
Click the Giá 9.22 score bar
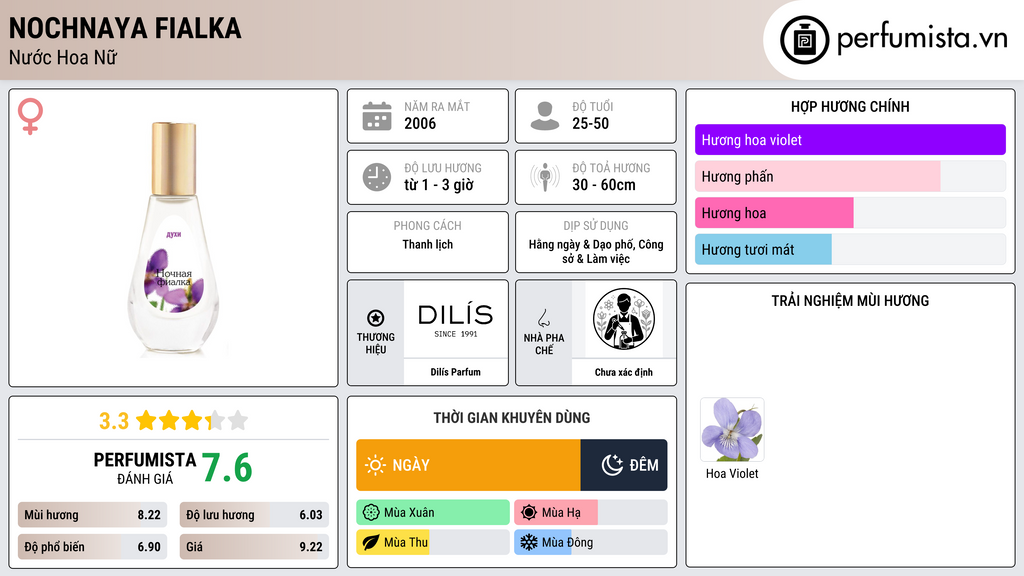[x=254, y=547]
